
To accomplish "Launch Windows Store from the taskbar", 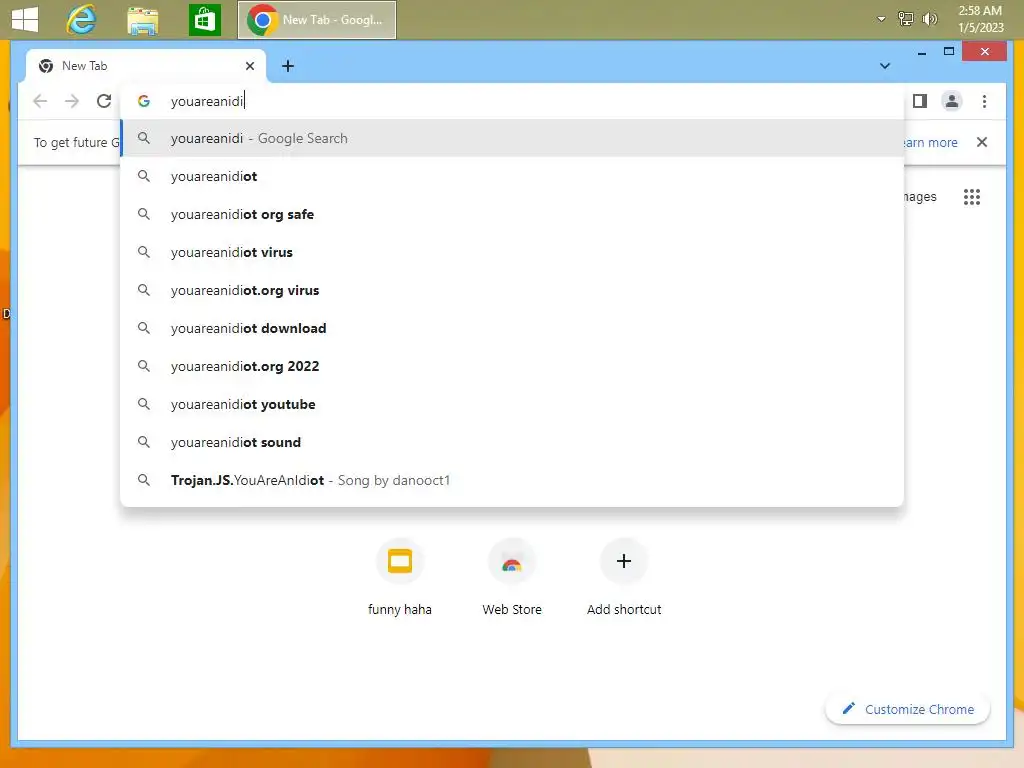I will pos(204,20).
